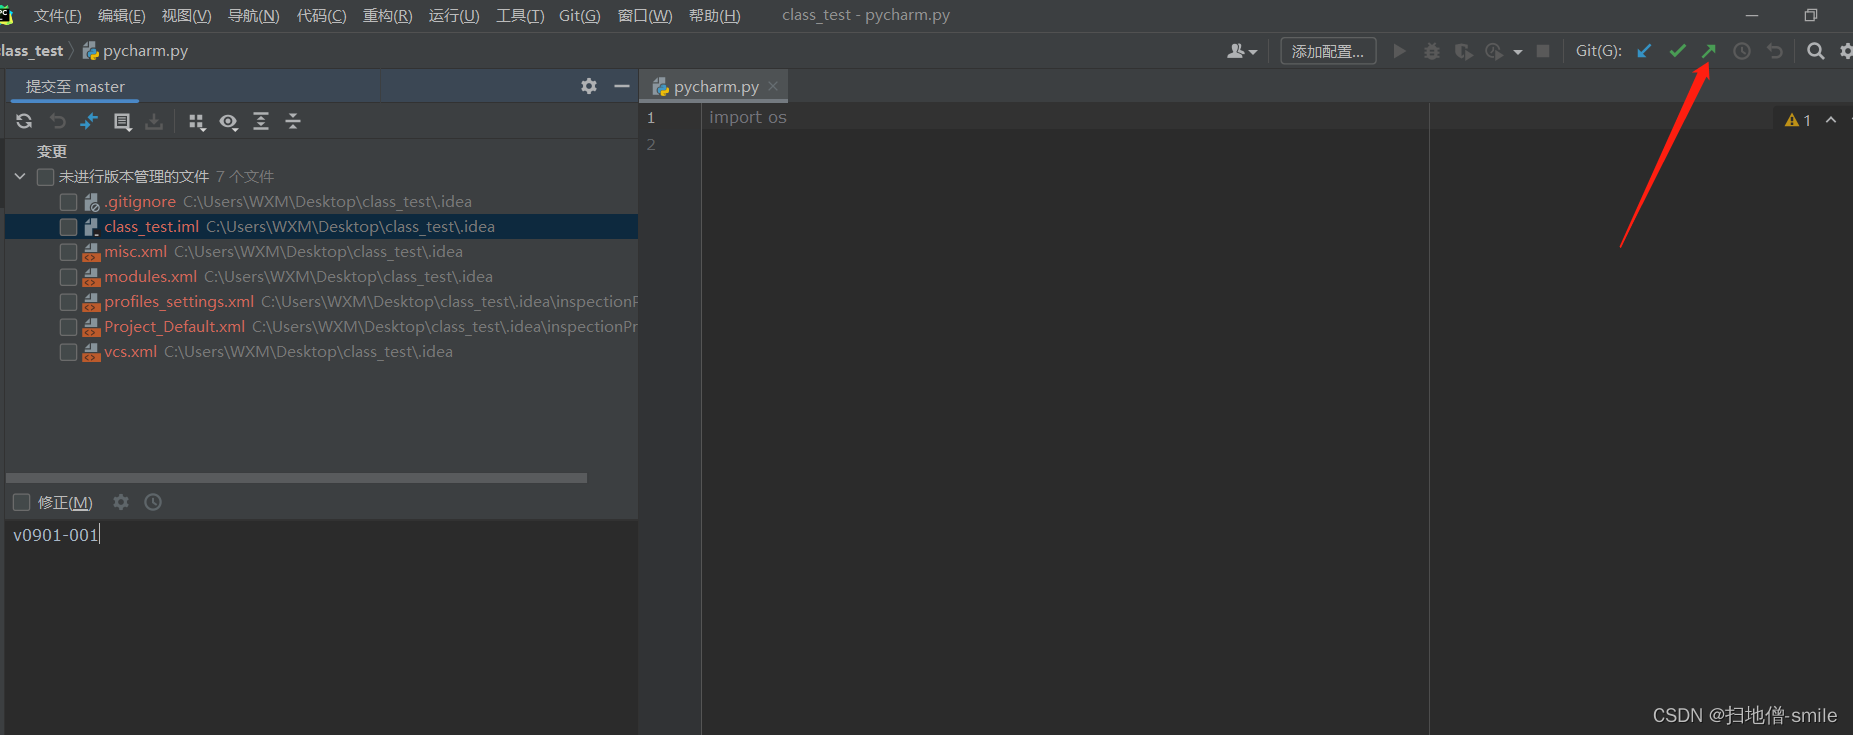Open commit message history clock icon

(153, 502)
